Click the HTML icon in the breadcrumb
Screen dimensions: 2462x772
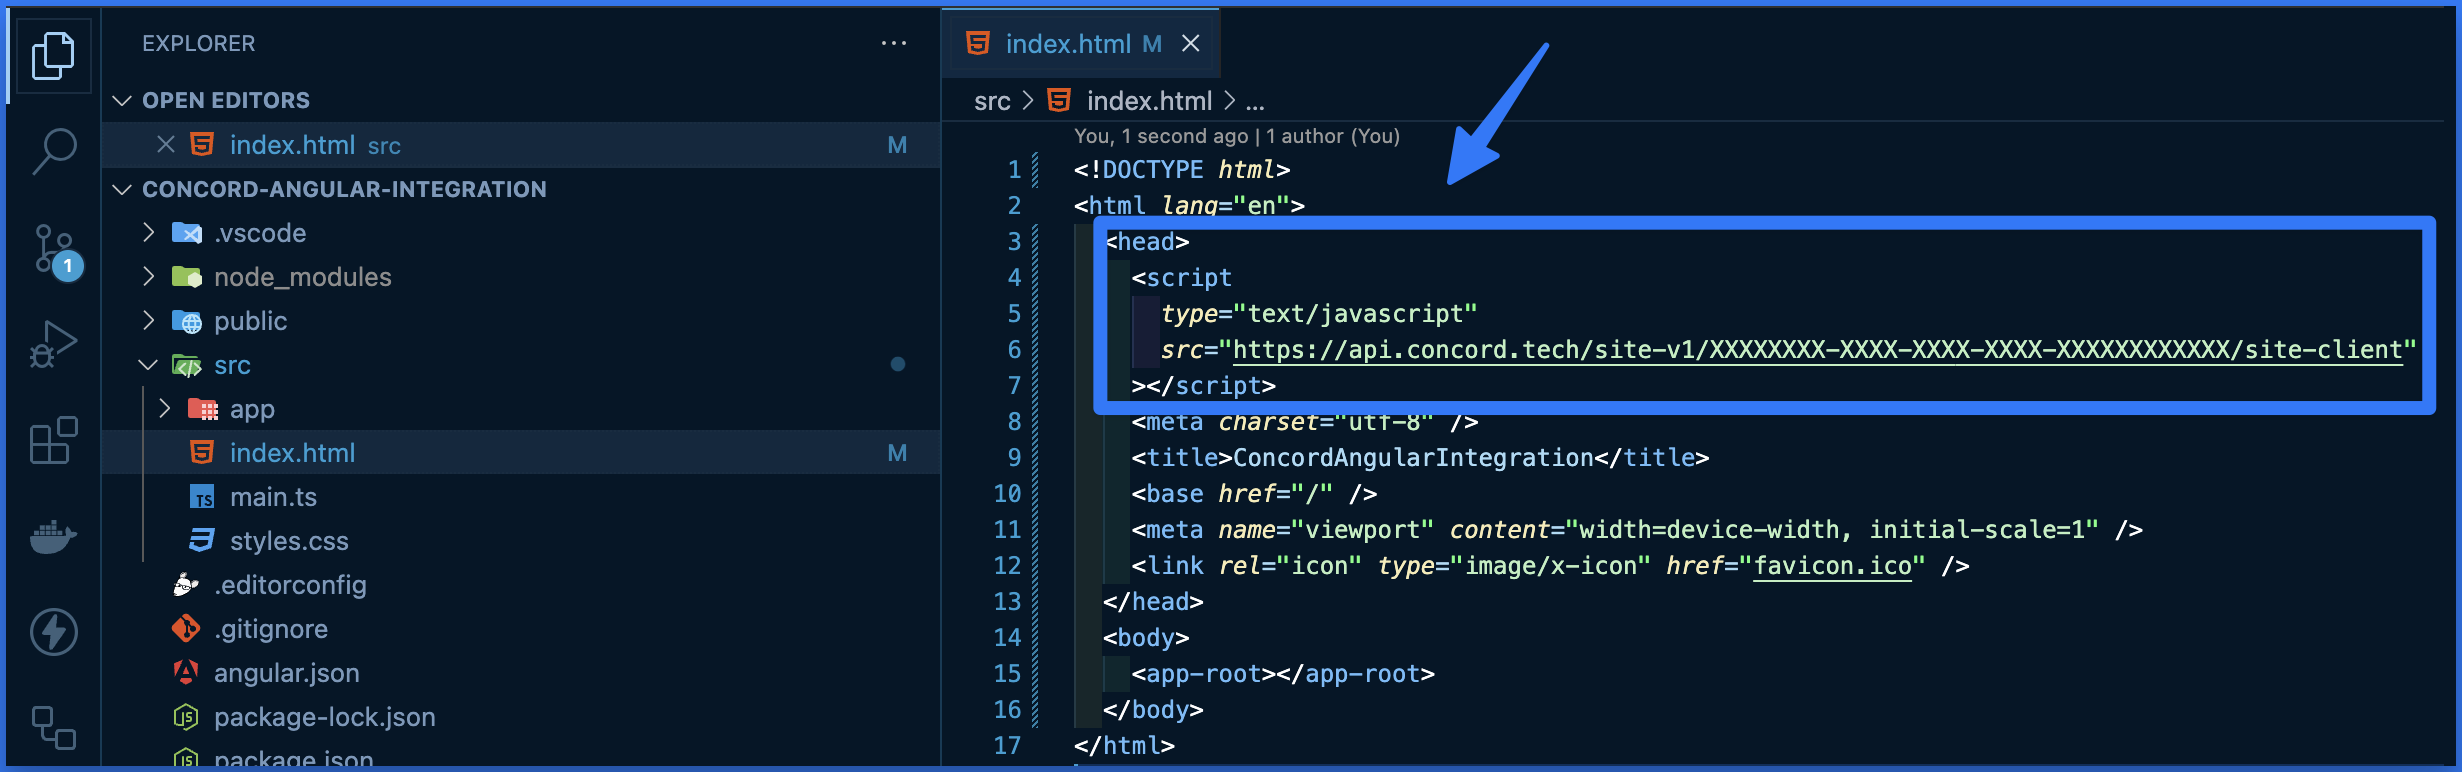1059,100
